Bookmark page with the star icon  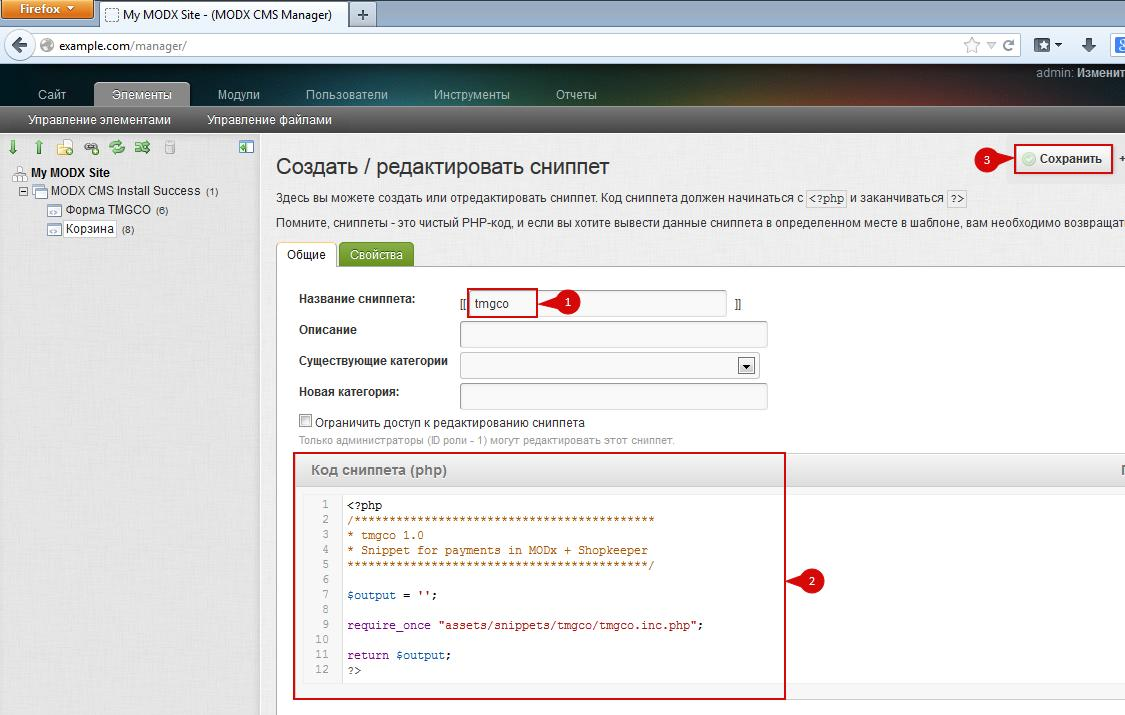point(971,45)
